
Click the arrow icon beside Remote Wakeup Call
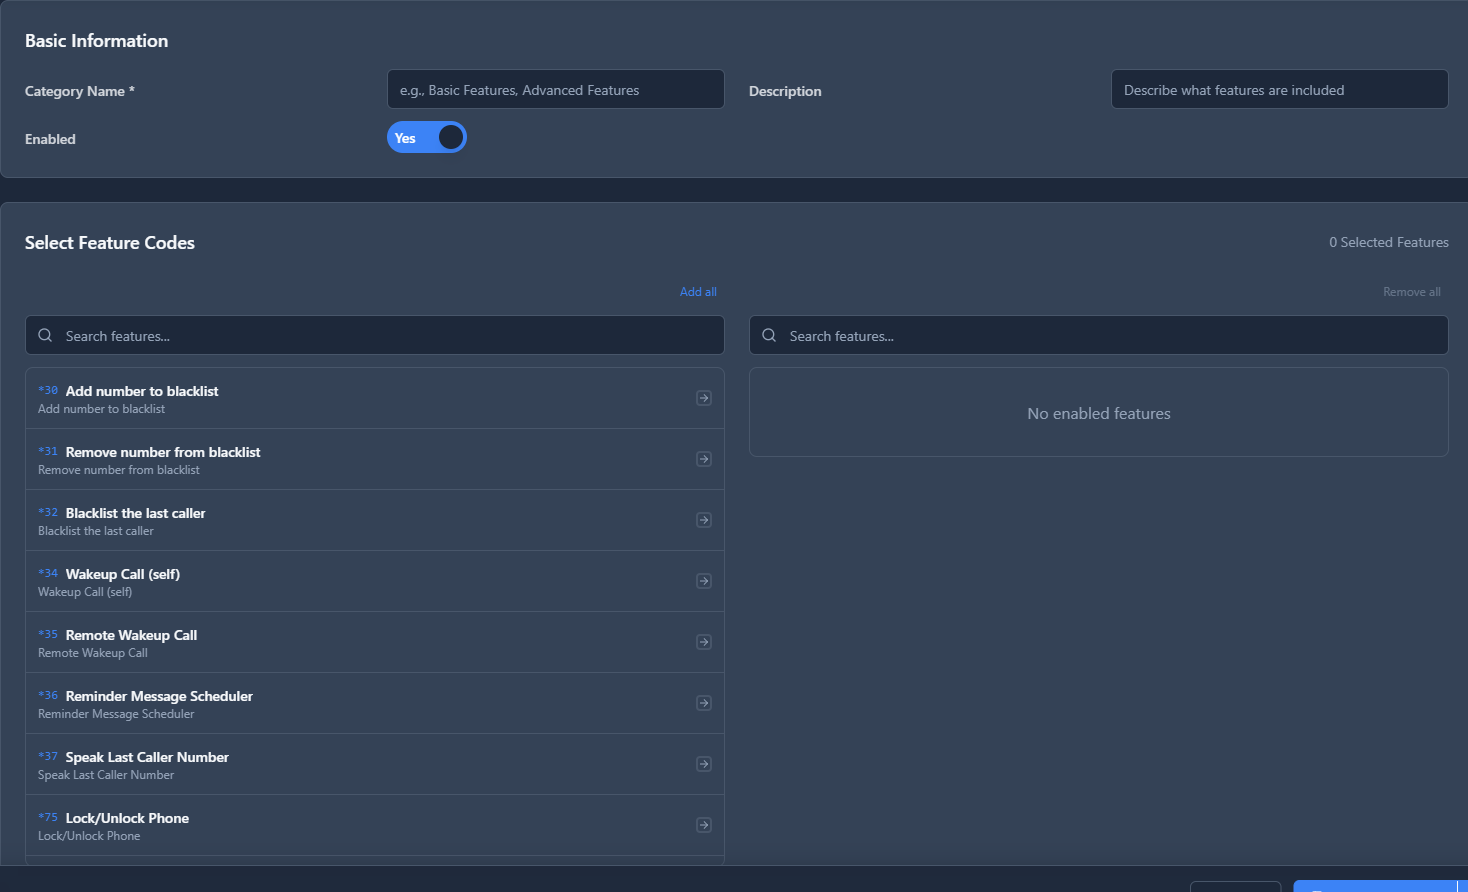pyautogui.click(x=703, y=642)
